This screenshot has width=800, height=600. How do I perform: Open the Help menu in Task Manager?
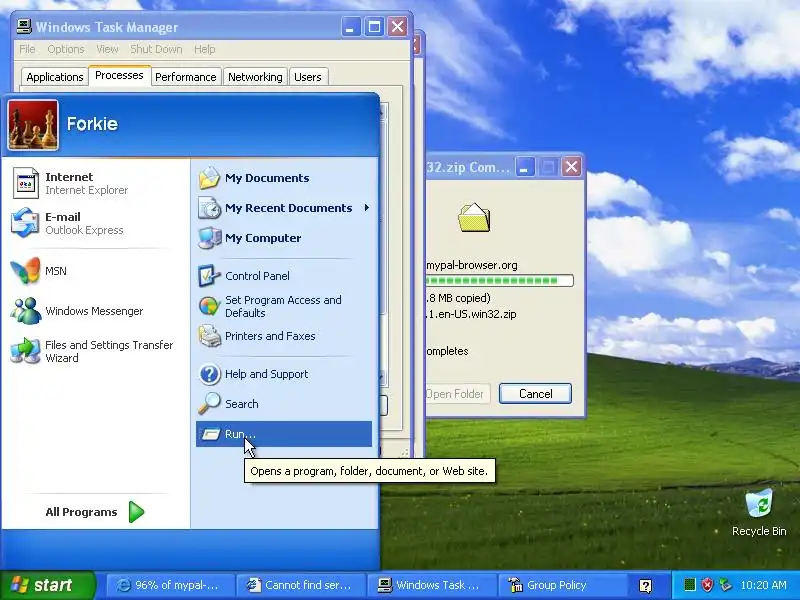pos(205,49)
